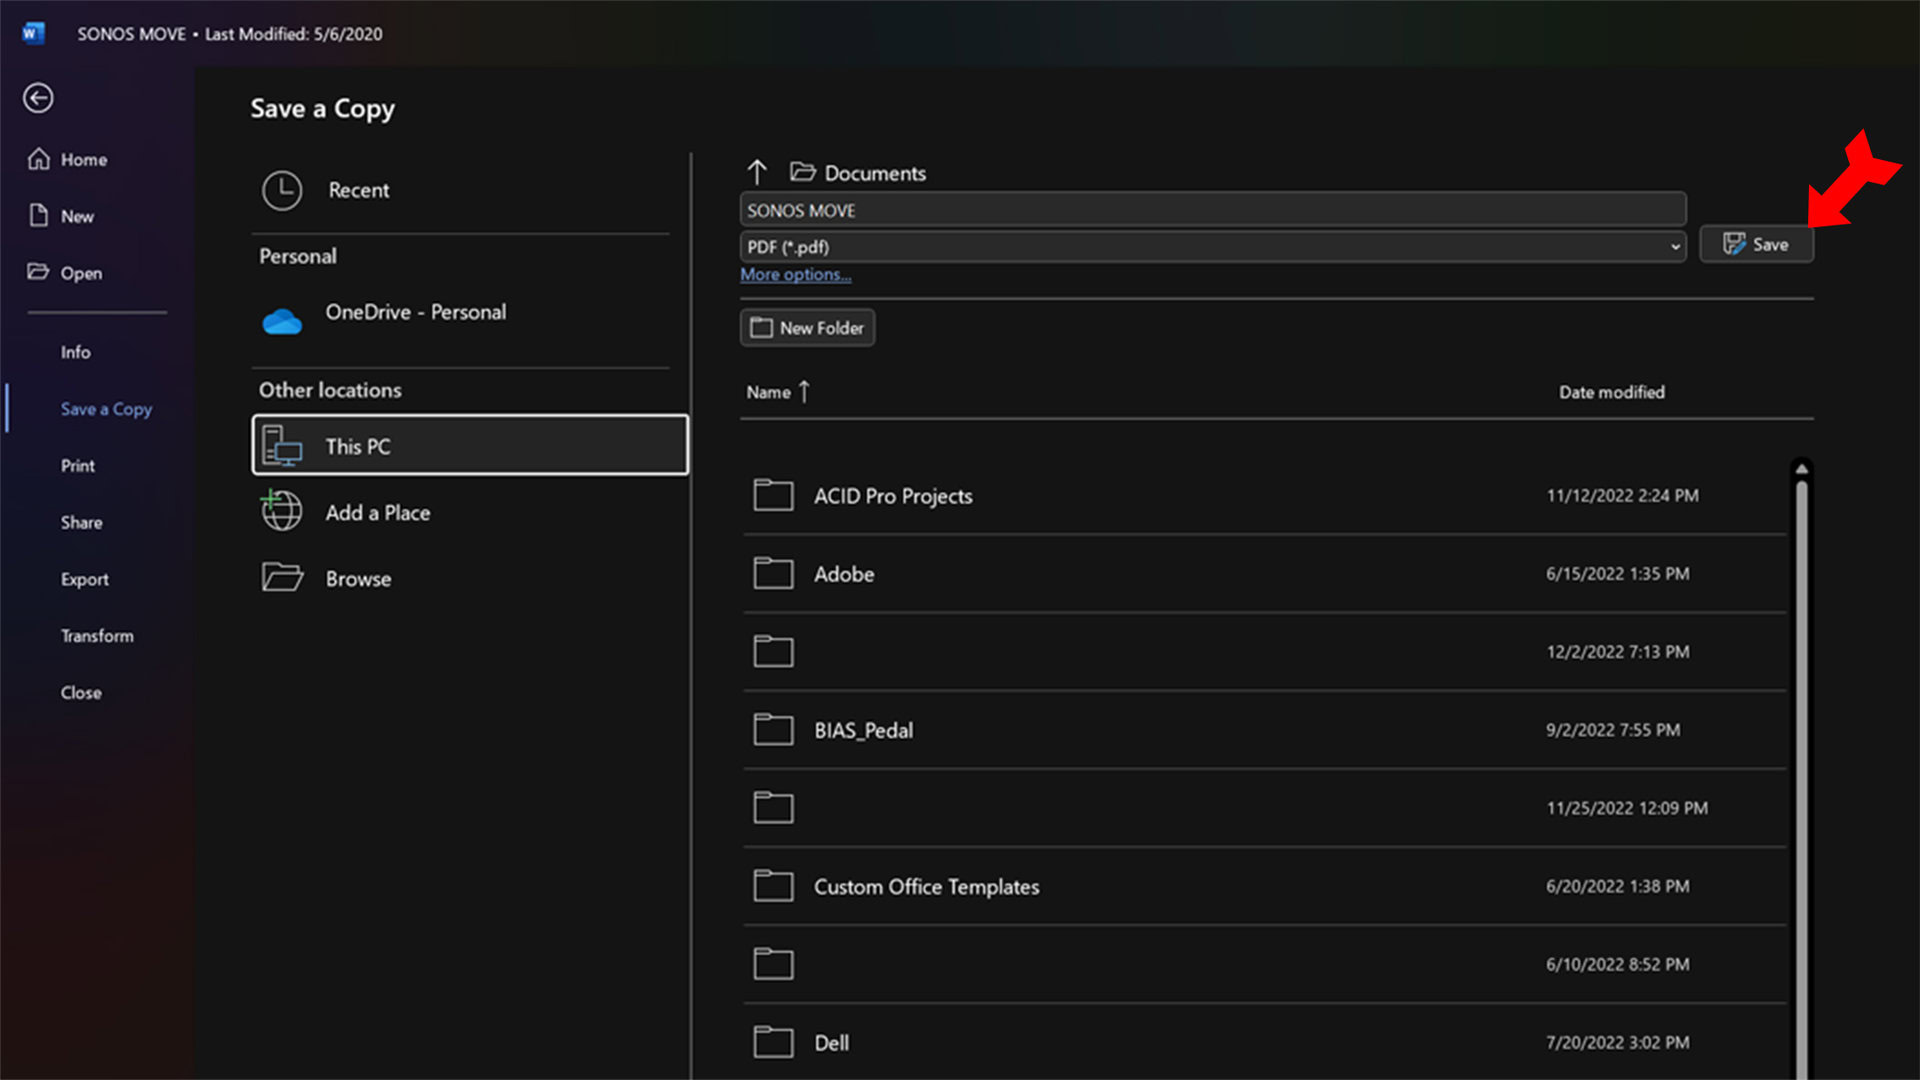1920x1080 pixels.
Task: Expand the PDF file type dropdown
Action: pos(1675,247)
